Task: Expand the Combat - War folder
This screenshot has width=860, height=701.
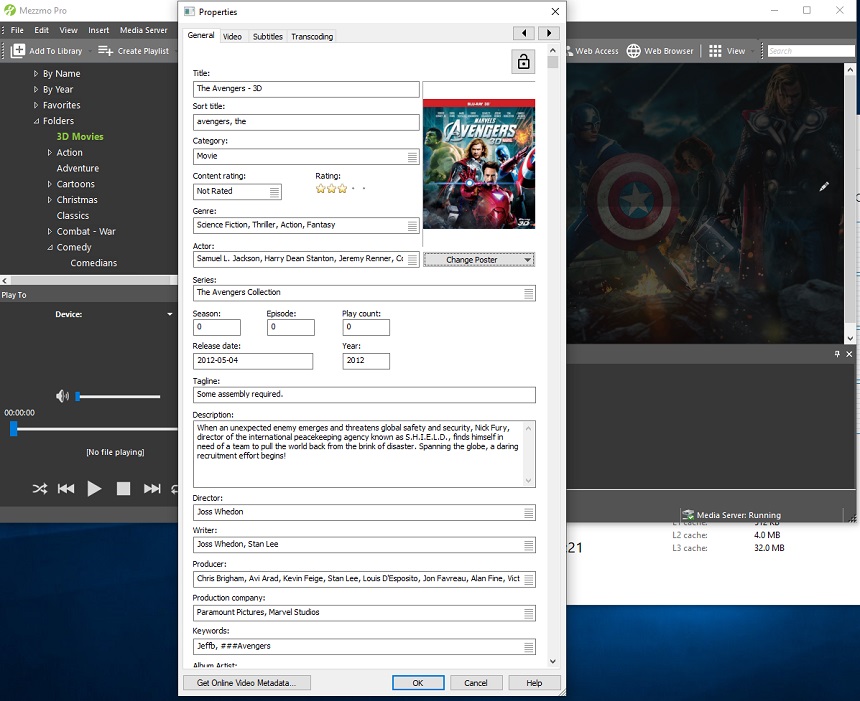Action: coord(49,231)
